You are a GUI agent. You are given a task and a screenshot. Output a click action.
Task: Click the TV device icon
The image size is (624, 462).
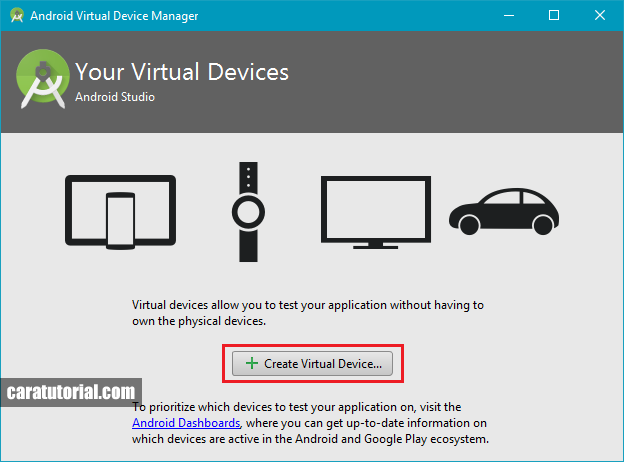pyautogui.click(x=376, y=212)
